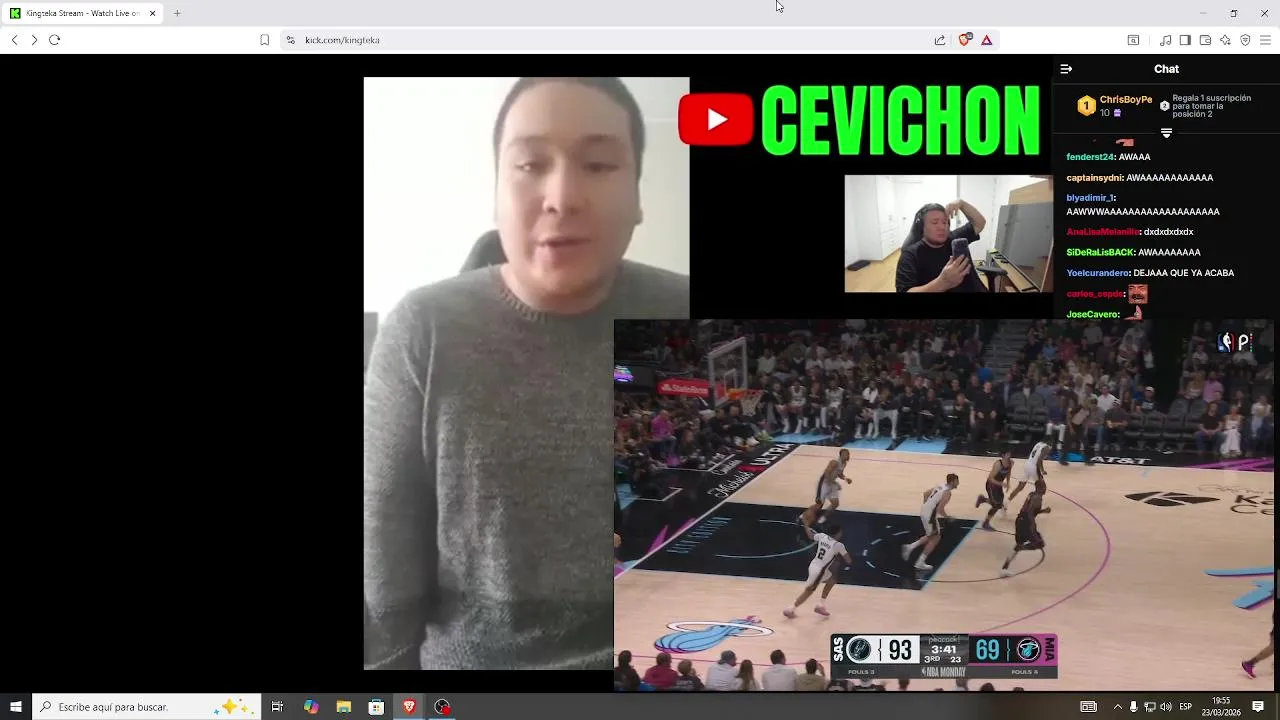Viewport: 1280px width, 720px height.
Task: Click the Chat panel header title
Action: 1166,69
